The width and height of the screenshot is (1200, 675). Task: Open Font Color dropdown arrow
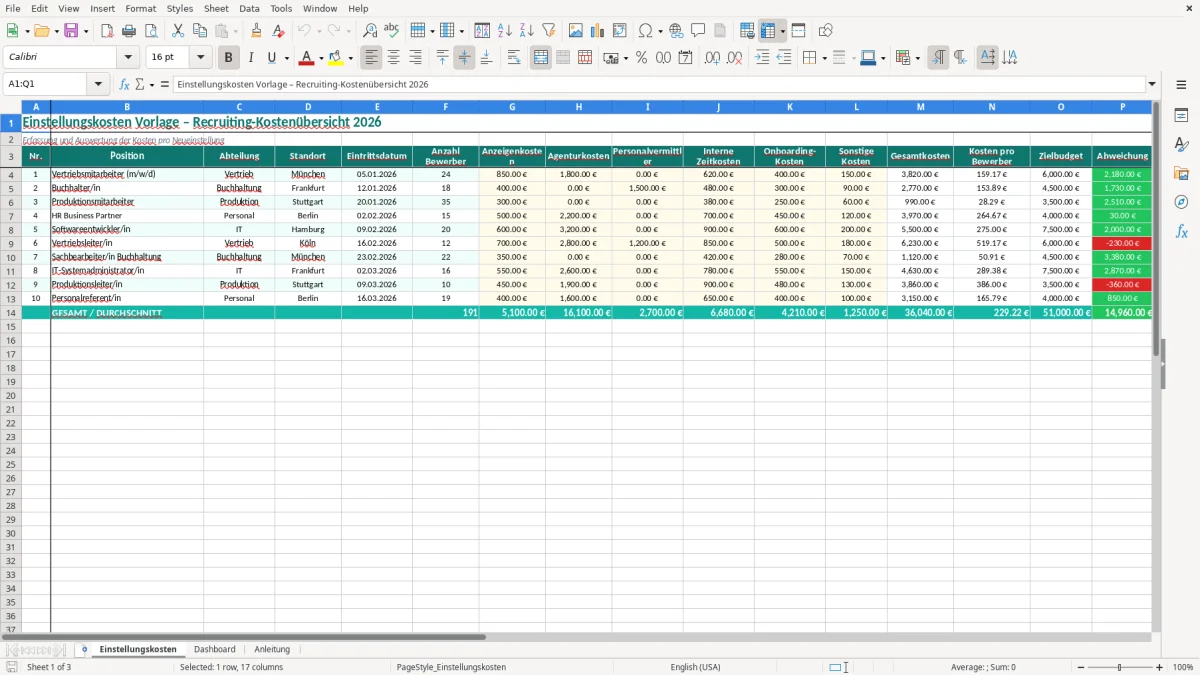click(320, 58)
